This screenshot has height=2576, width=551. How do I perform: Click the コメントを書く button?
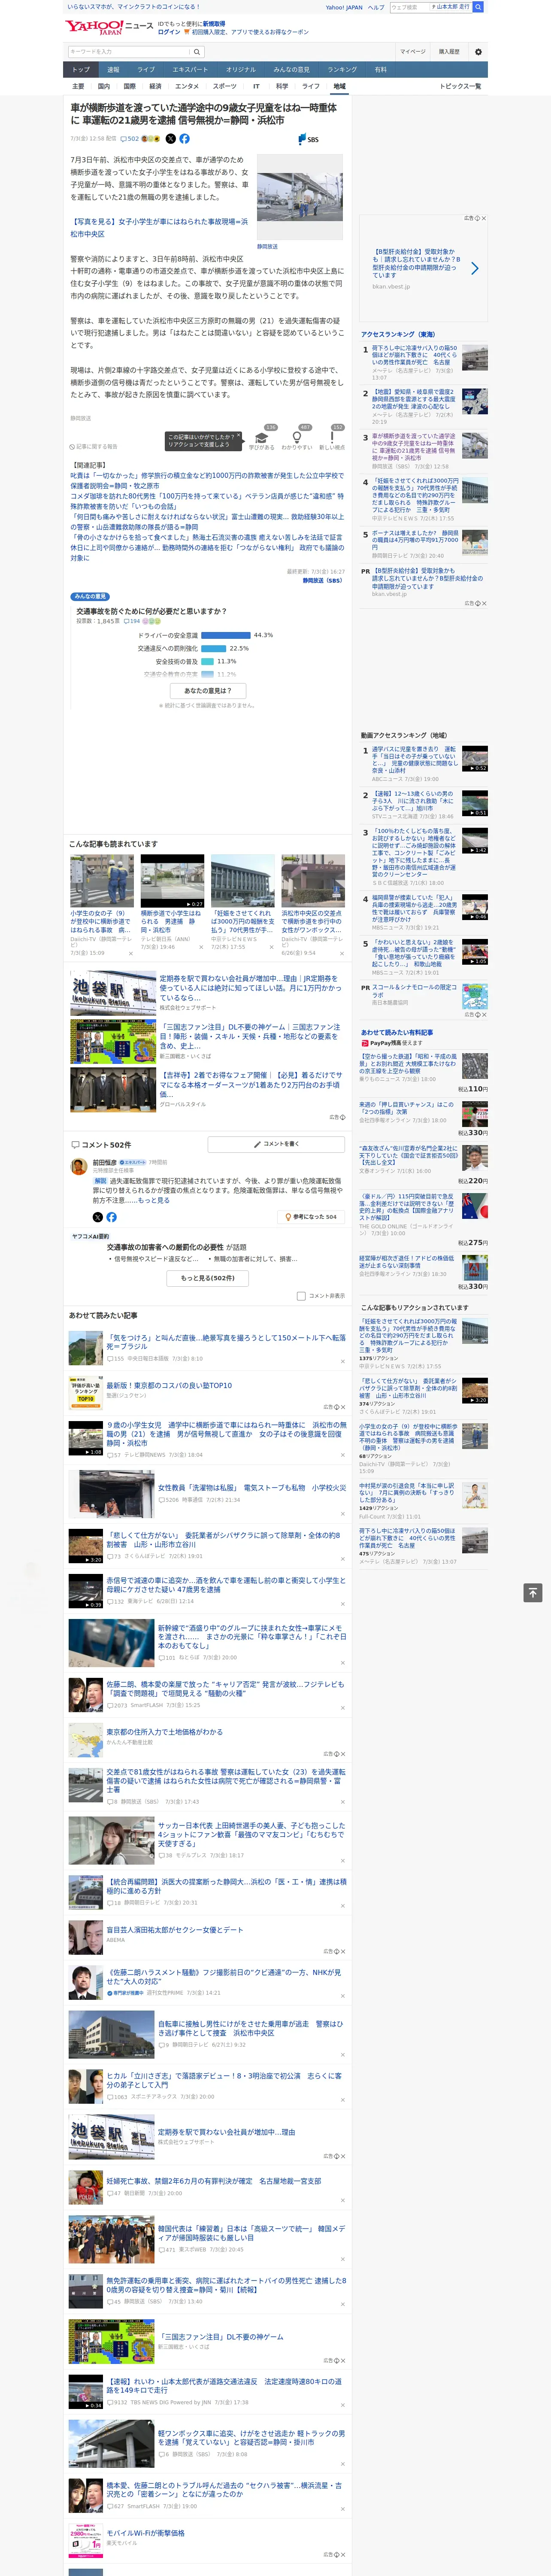[x=276, y=1144]
